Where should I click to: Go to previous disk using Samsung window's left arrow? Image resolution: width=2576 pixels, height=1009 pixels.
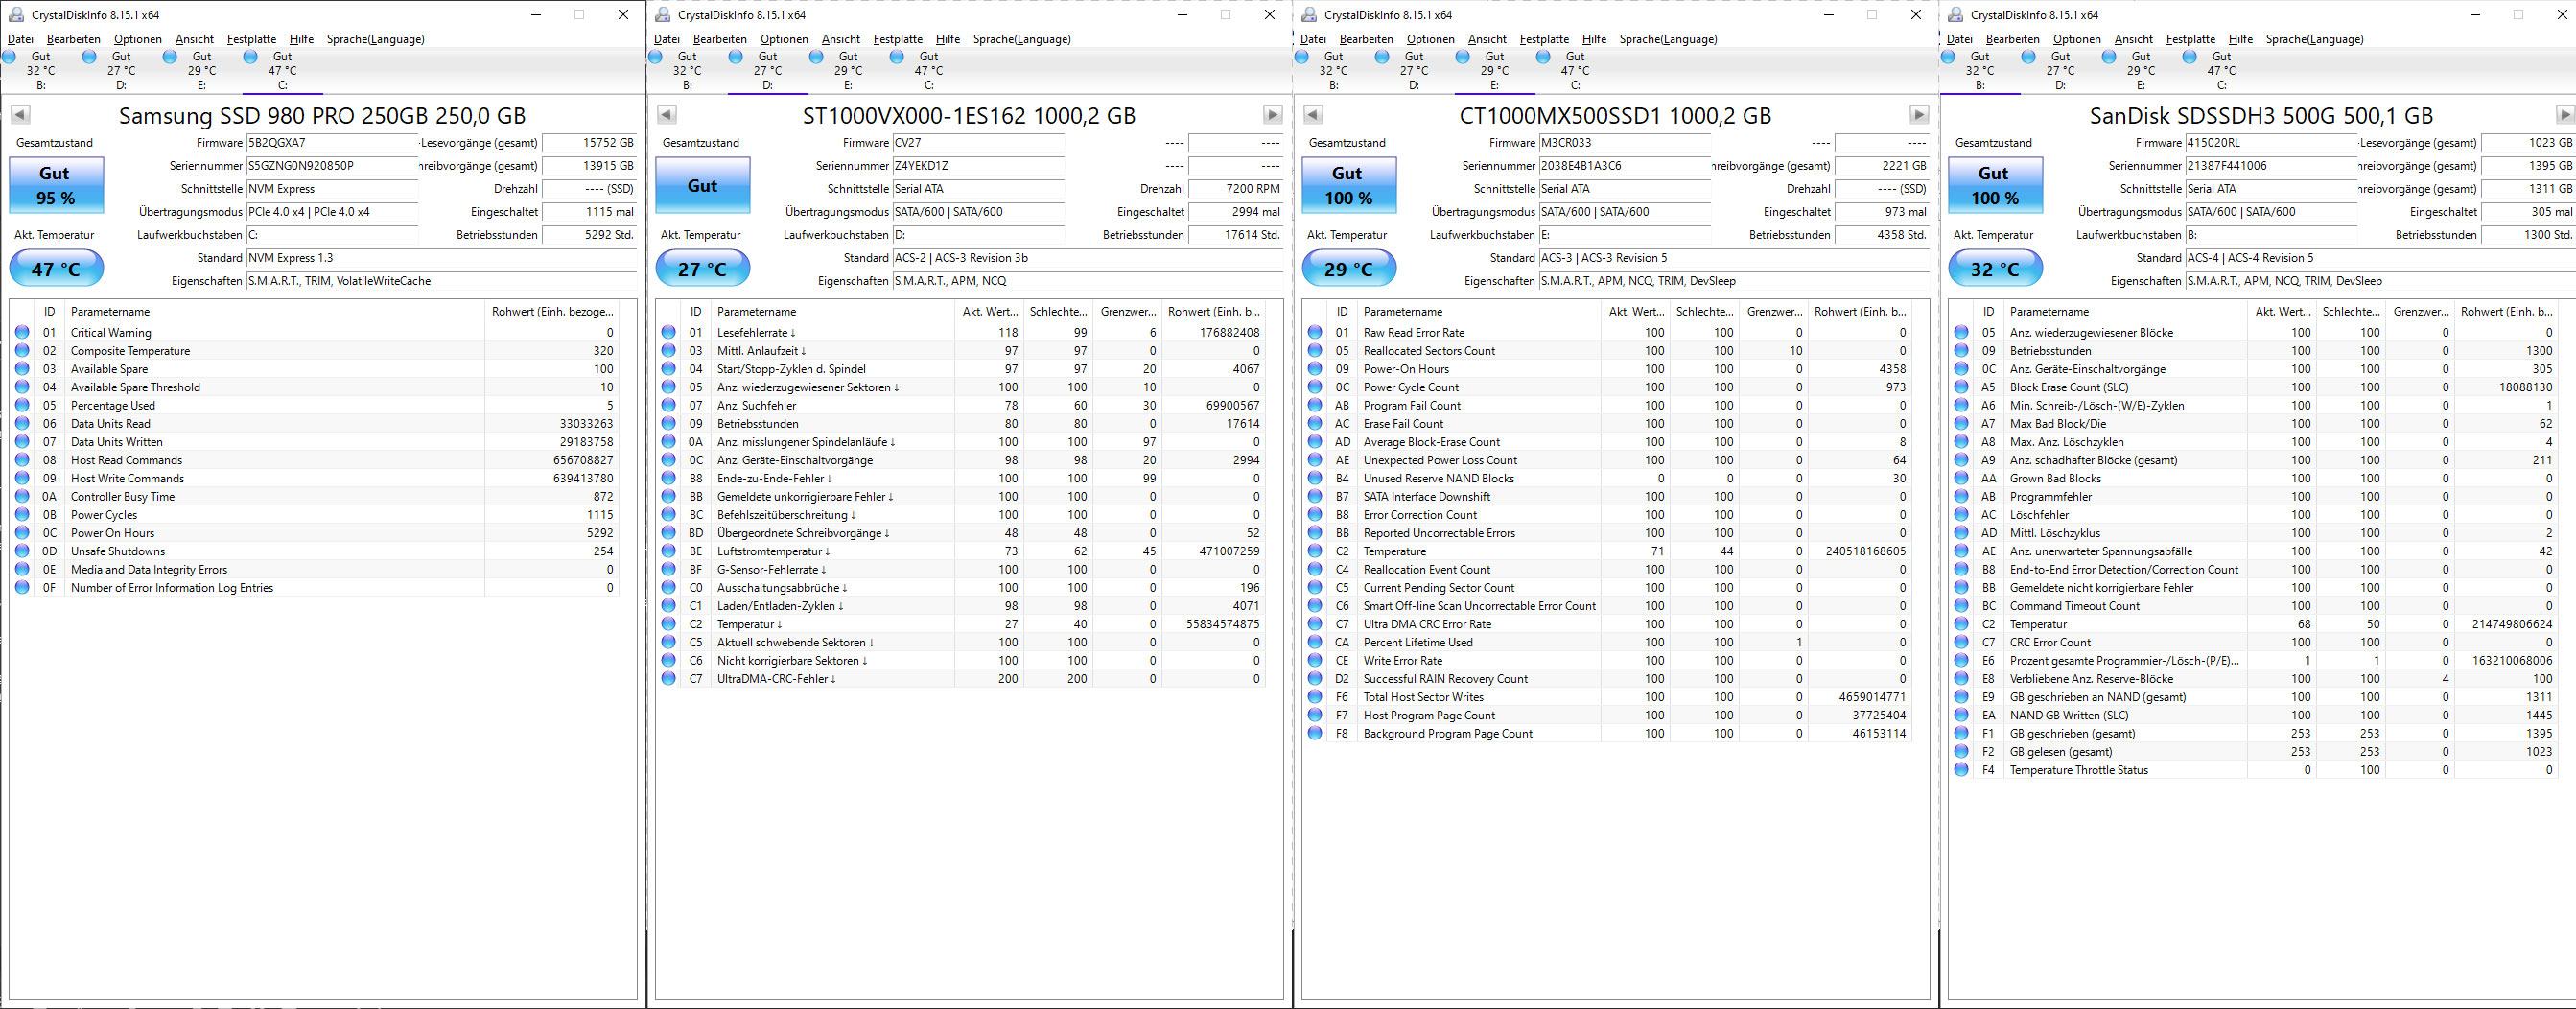[19, 115]
